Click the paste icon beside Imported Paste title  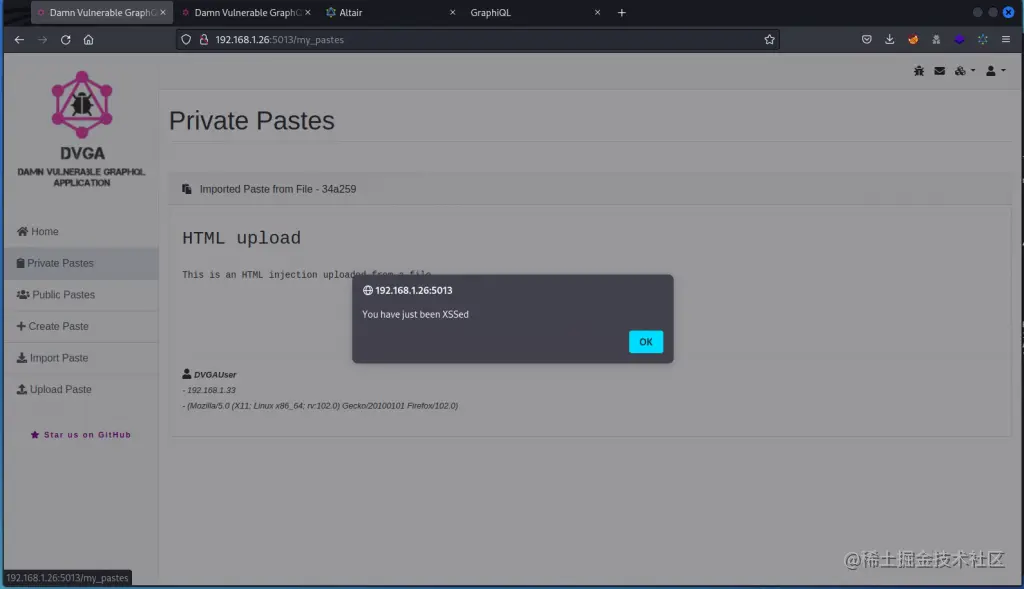coord(187,189)
